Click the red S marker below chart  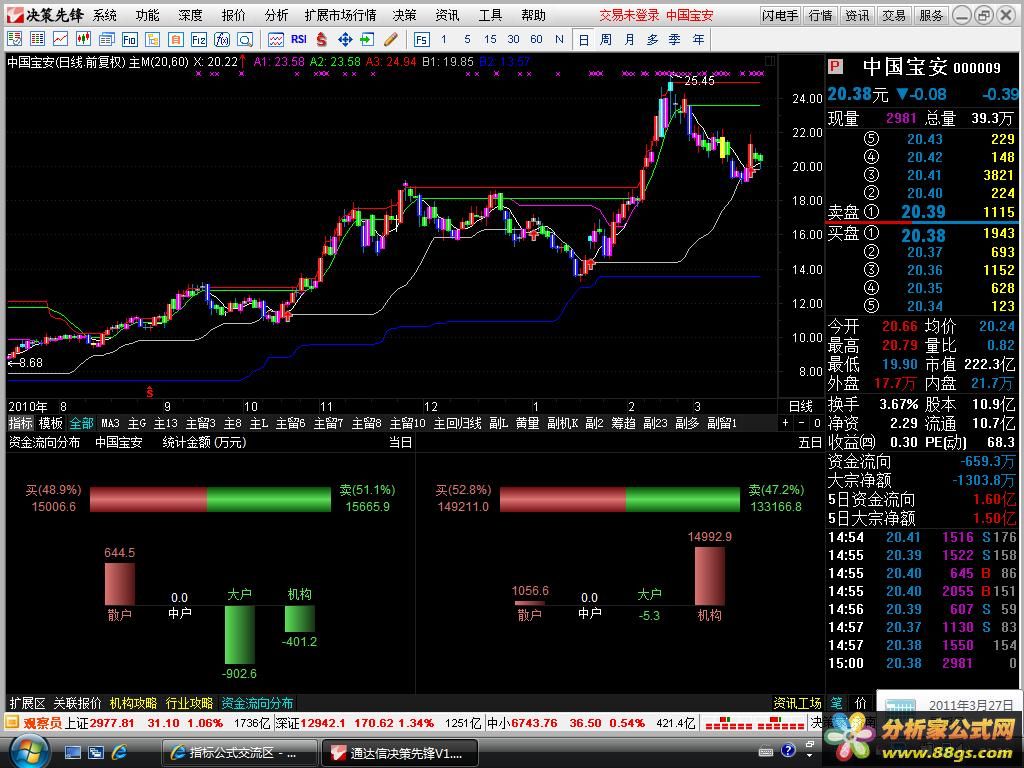pyautogui.click(x=150, y=392)
